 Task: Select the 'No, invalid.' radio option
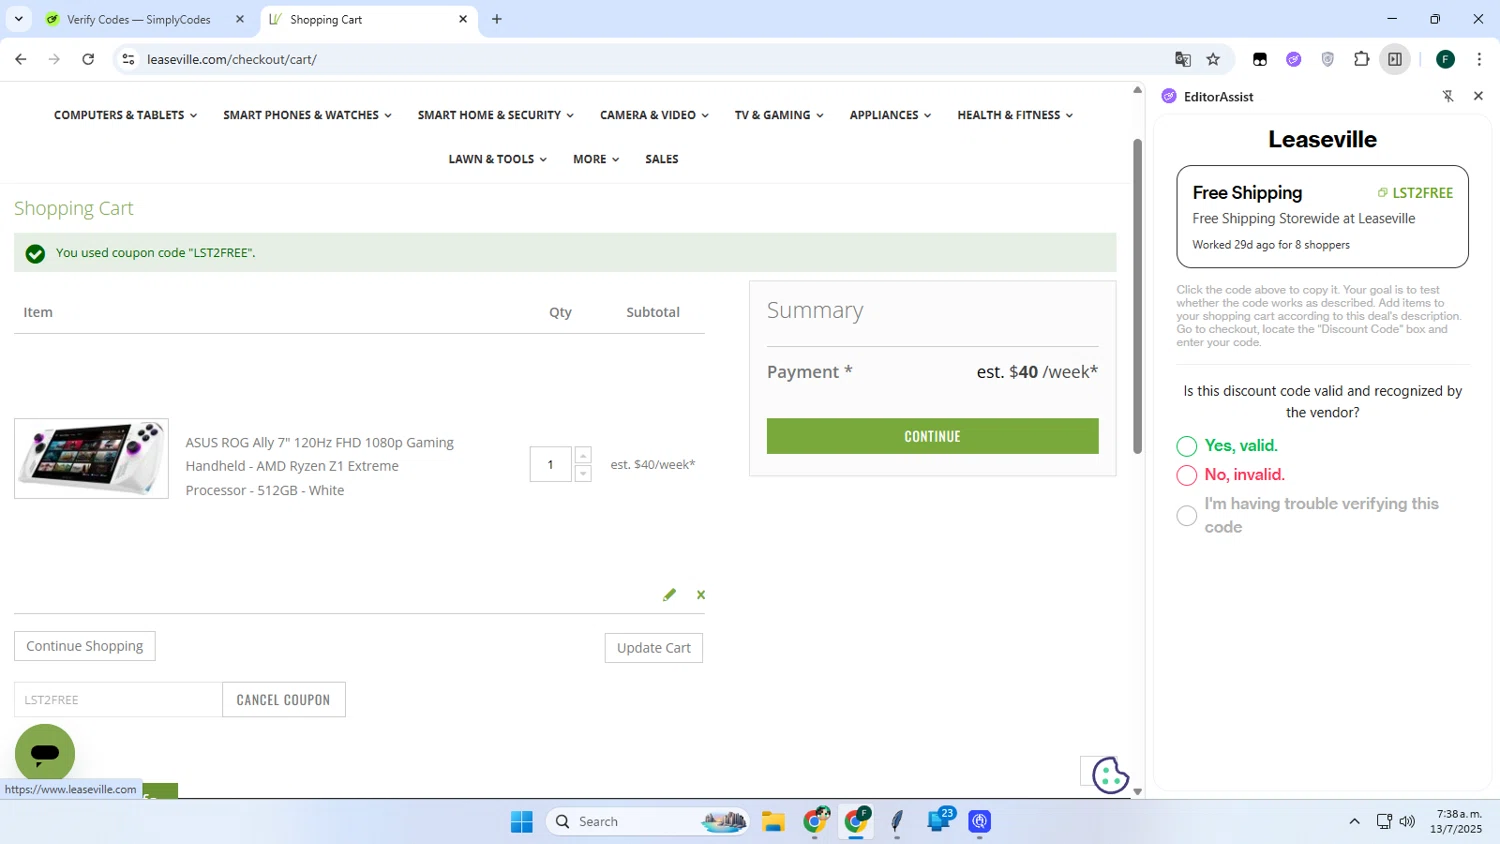[x=1187, y=475]
